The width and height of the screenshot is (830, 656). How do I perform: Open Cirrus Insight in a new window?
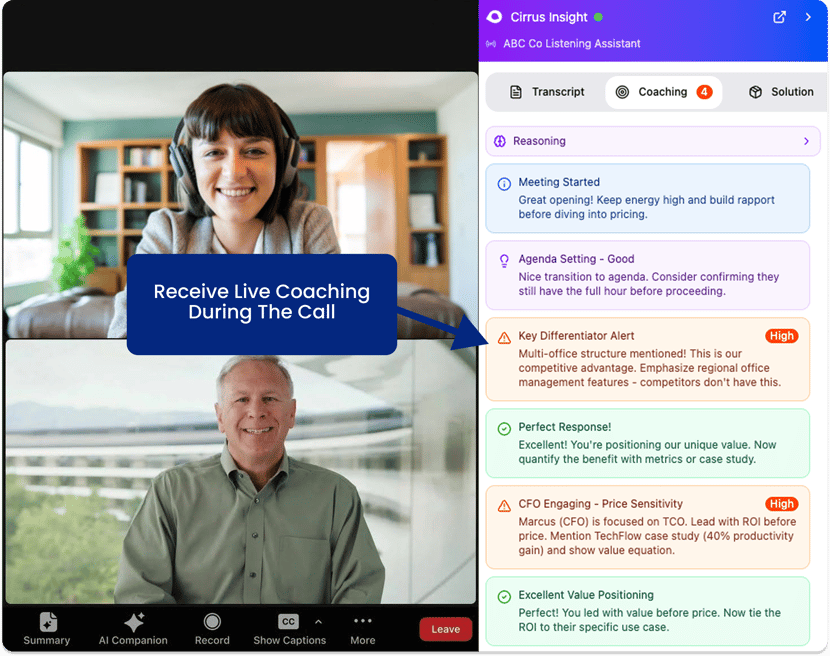click(x=779, y=17)
